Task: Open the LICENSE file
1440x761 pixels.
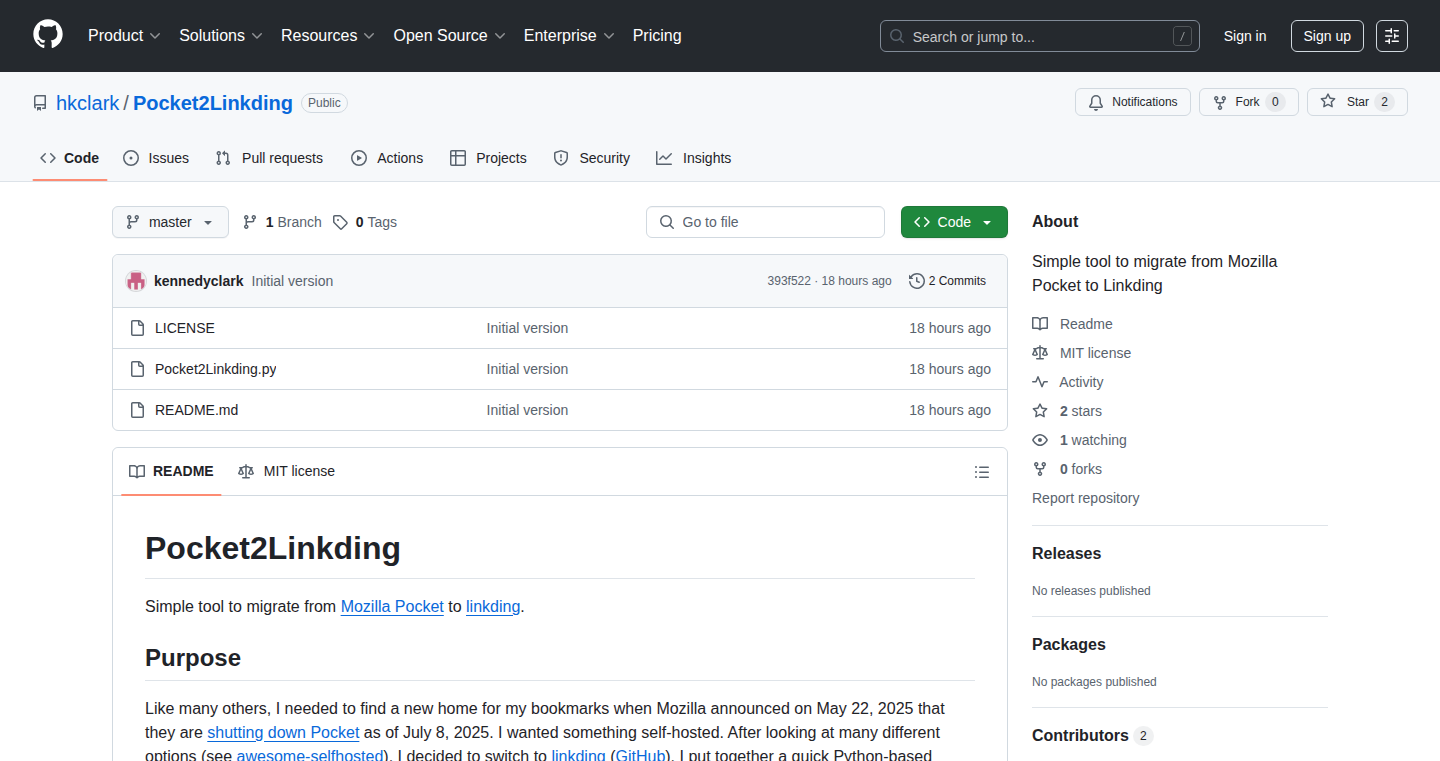Action: tap(185, 328)
